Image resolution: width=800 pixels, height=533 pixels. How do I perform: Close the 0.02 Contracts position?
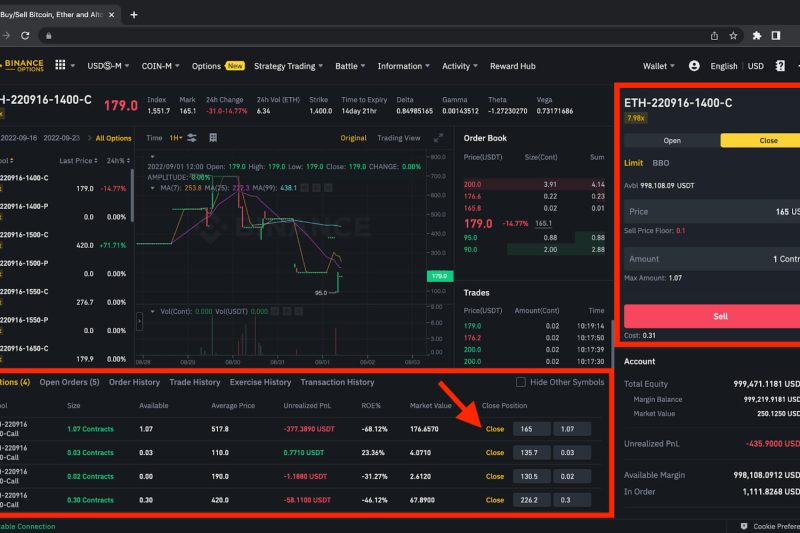(495, 476)
